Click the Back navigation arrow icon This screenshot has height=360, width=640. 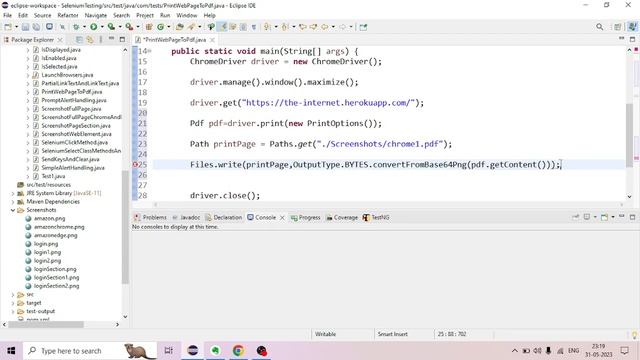tap(324, 27)
